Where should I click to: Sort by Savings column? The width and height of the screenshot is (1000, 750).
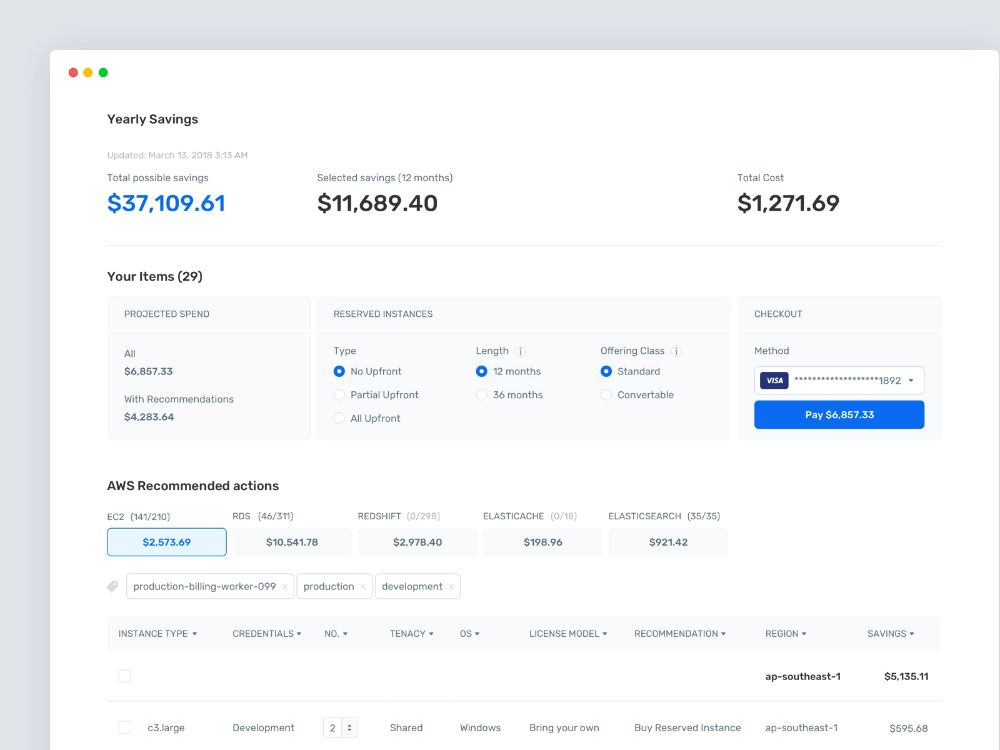[x=890, y=633]
